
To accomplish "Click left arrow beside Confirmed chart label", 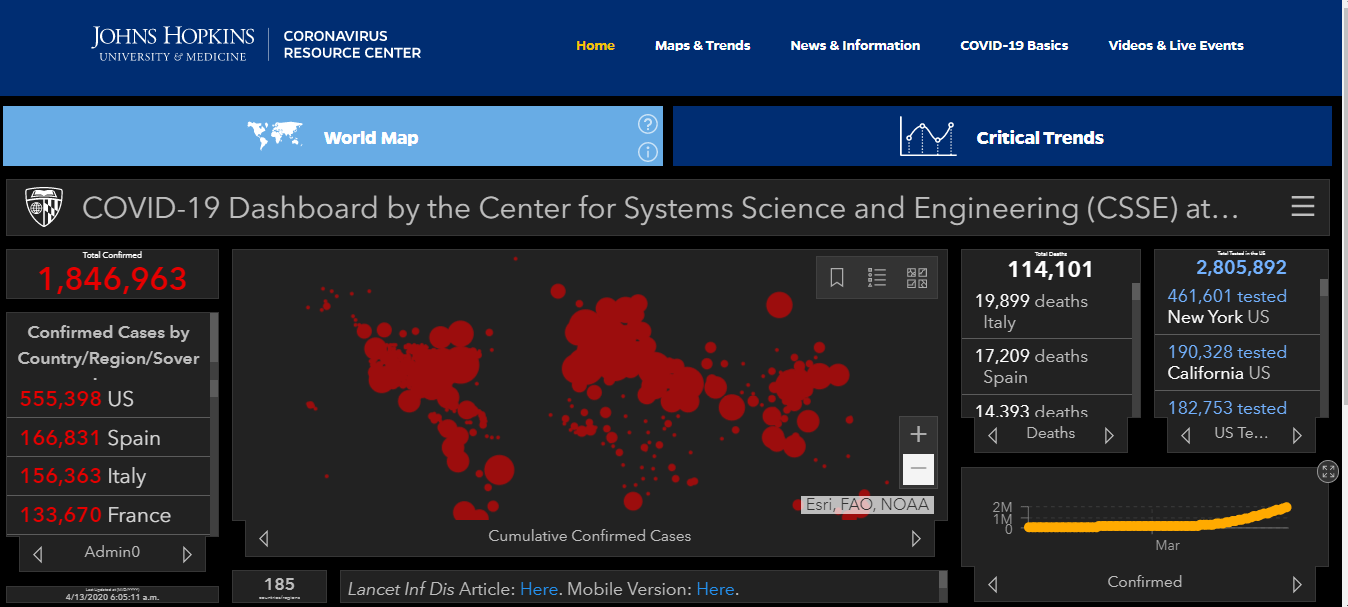I will (x=992, y=584).
